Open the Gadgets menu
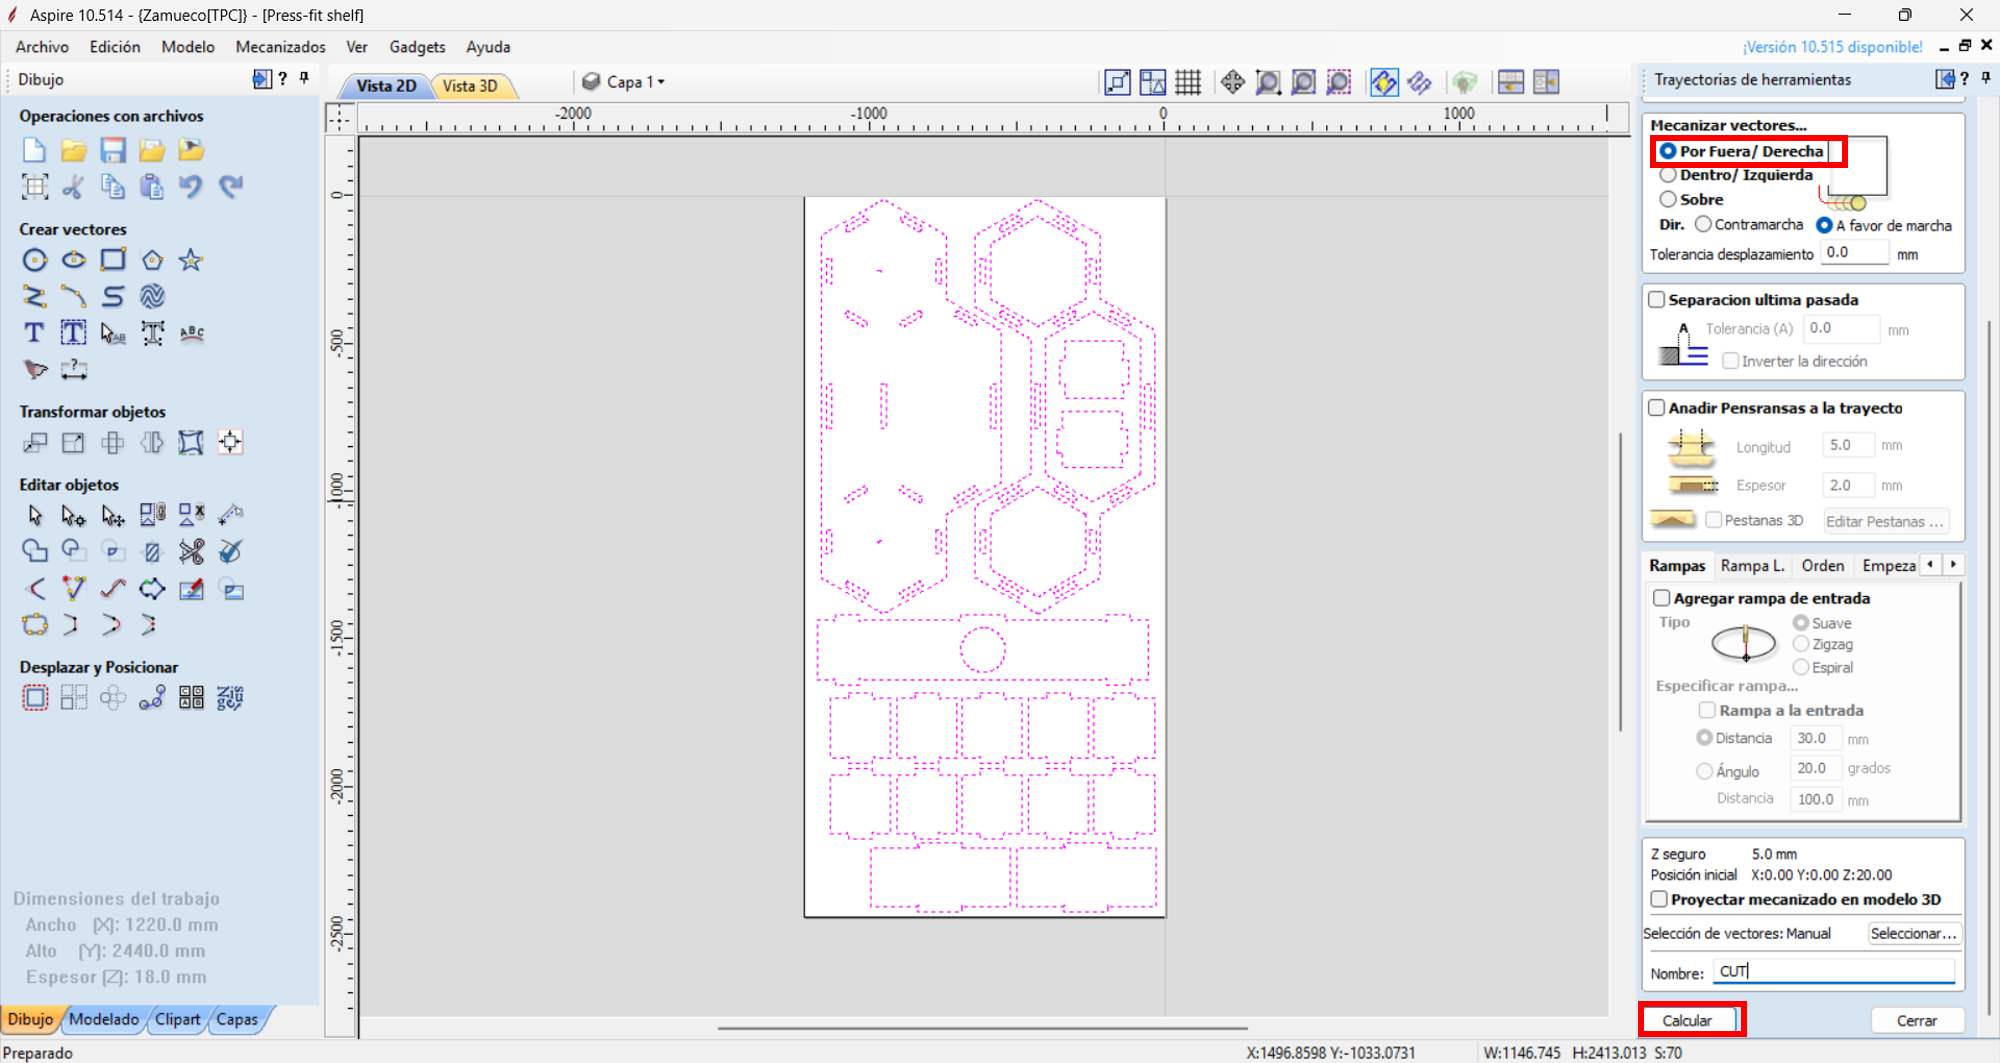2000x1063 pixels. 417,47
